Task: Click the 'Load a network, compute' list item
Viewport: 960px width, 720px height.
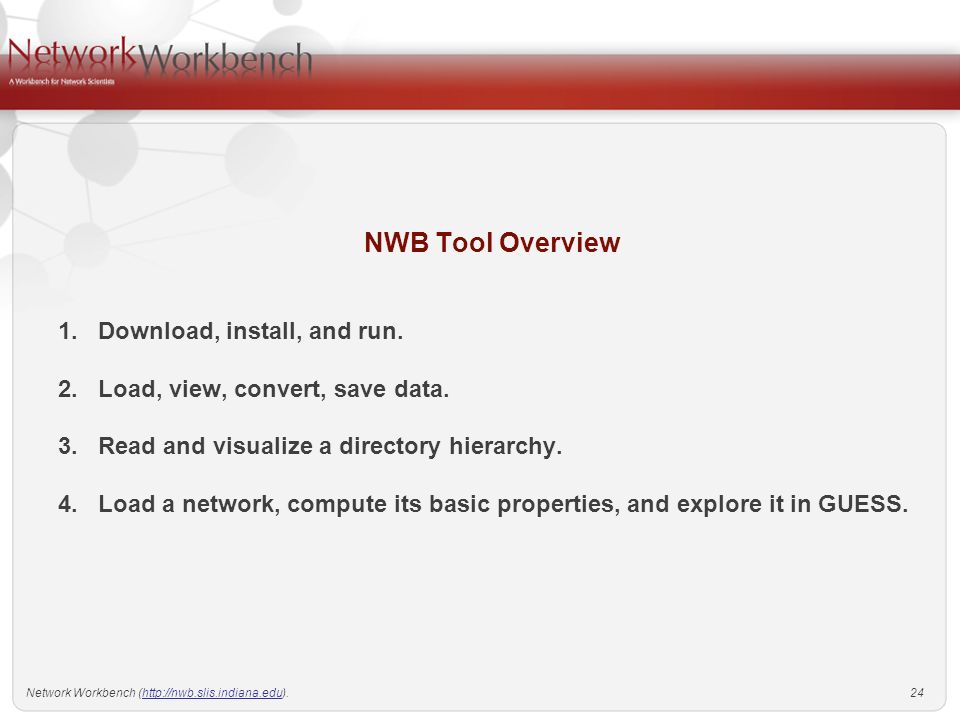Action: point(503,504)
